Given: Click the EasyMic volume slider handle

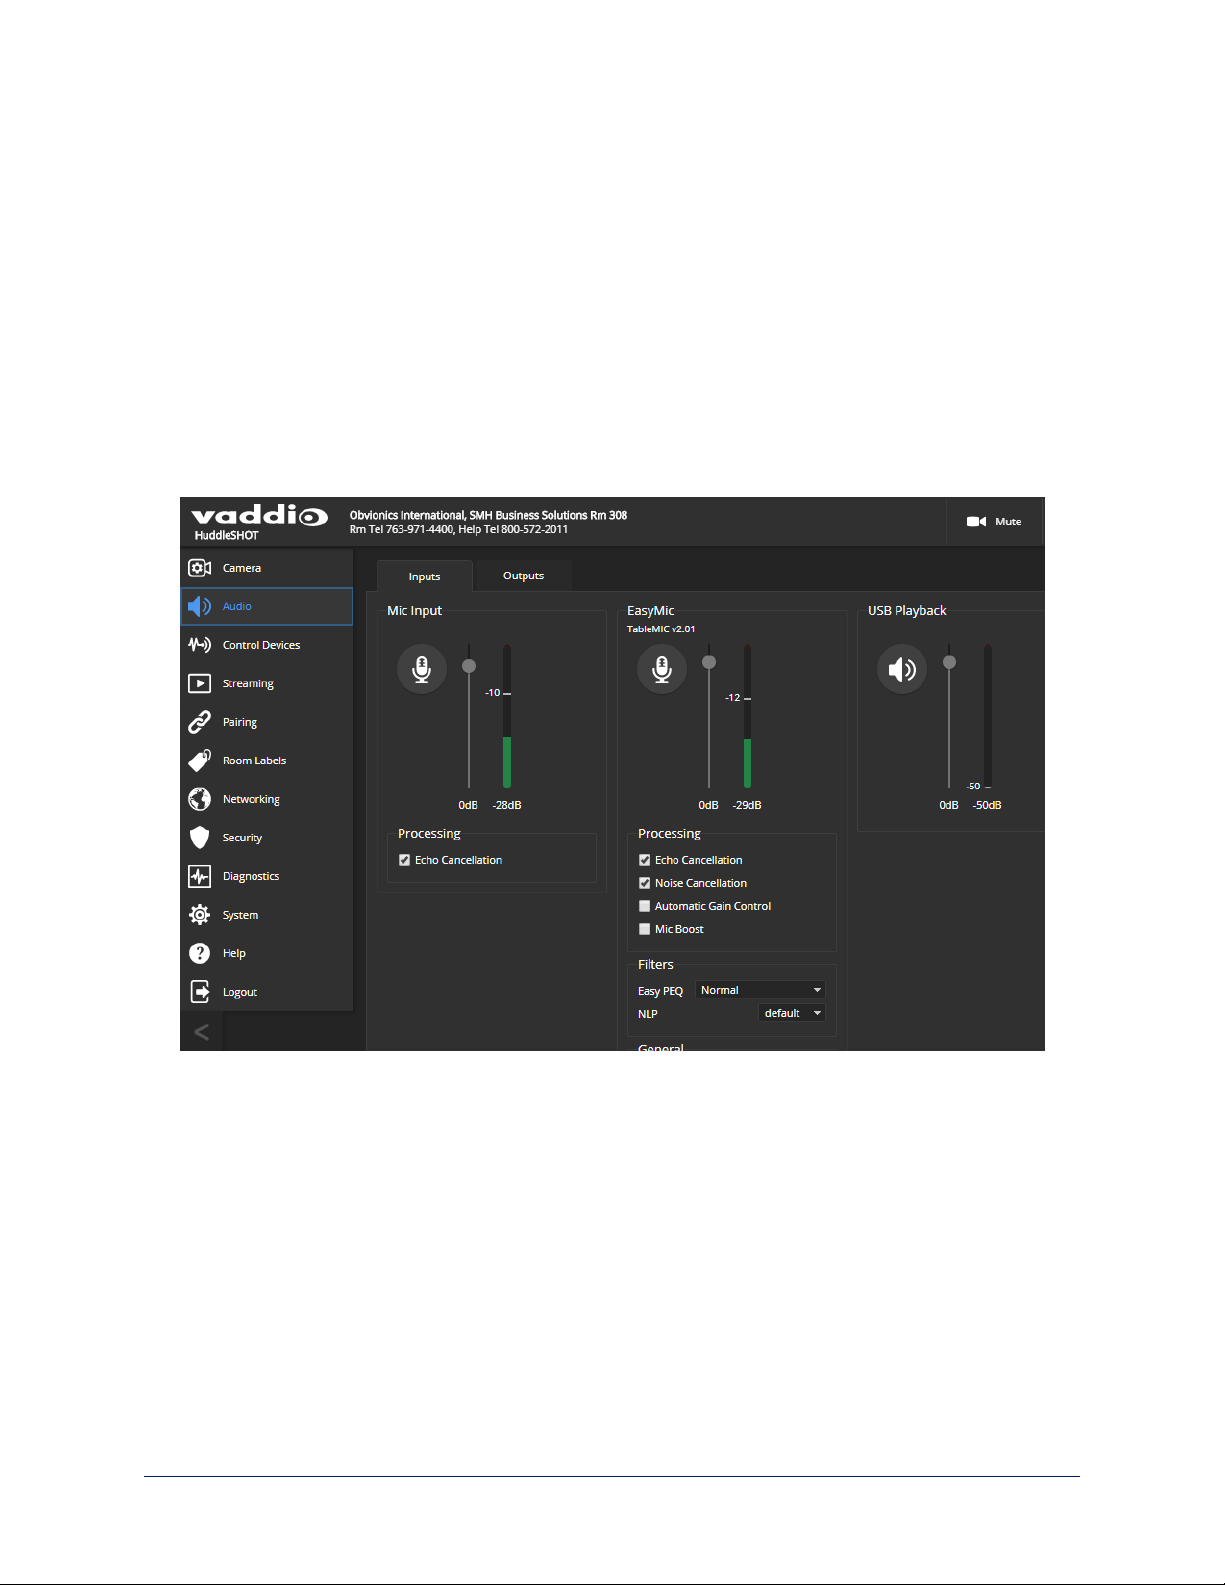Looking at the screenshot, I should [x=709, y=662].
